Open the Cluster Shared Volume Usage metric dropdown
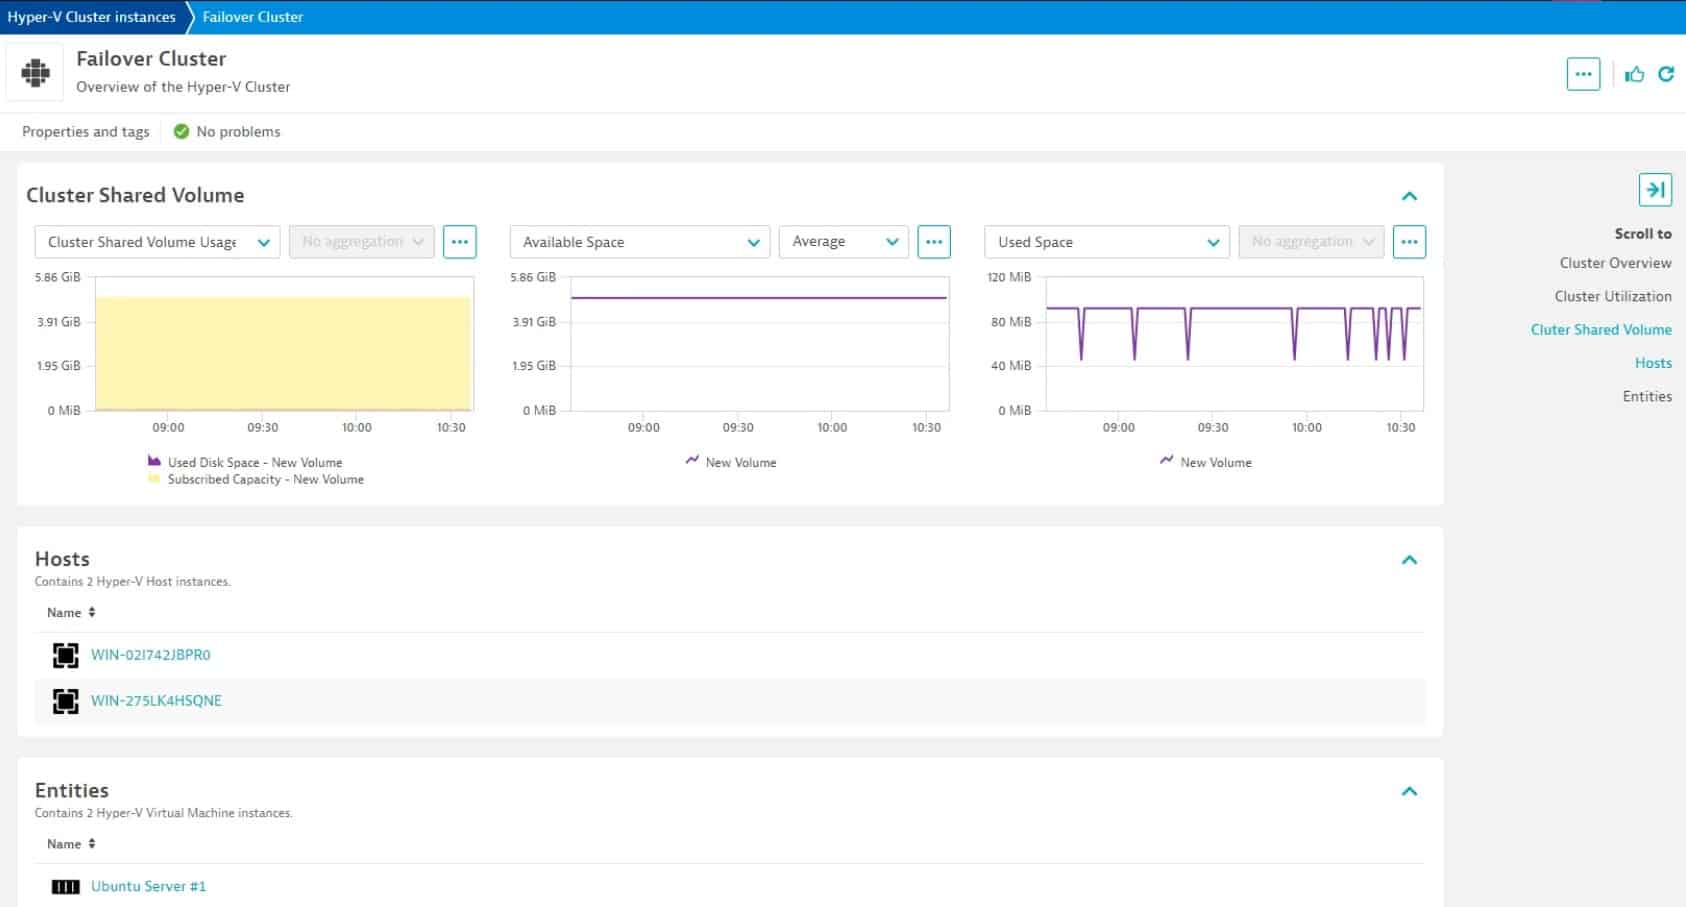The image size is (1686, 907). coord(157,242)
